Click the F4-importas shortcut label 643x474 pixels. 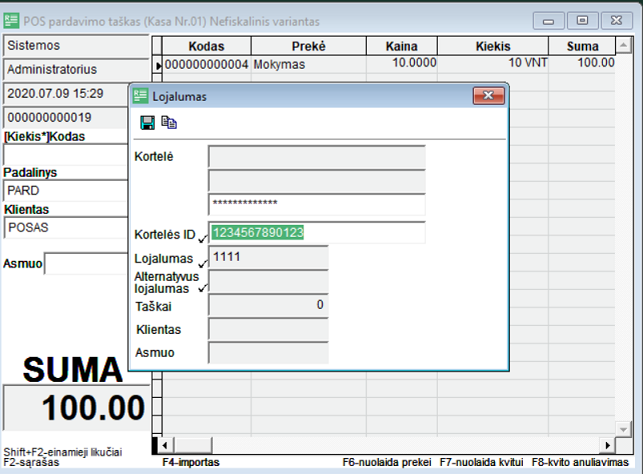click(x=191, y=463)
